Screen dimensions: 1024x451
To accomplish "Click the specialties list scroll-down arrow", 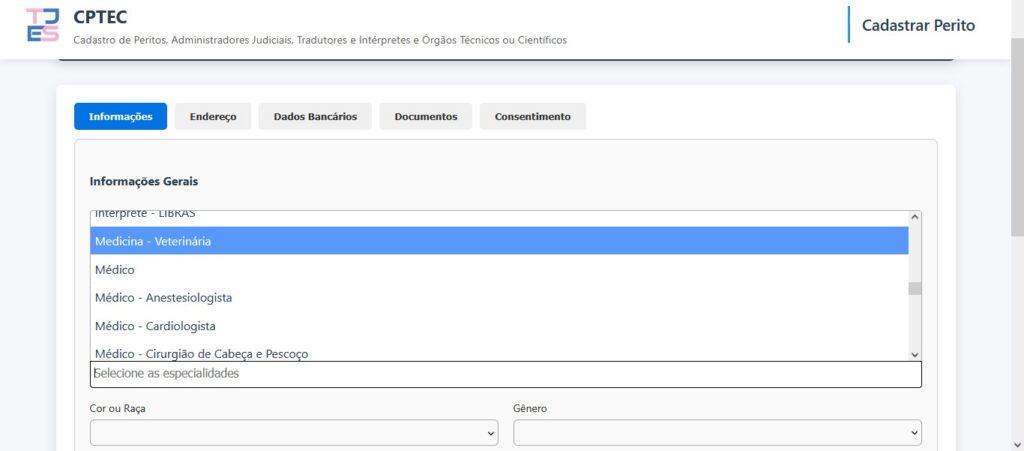I will [x=914, y=354].
